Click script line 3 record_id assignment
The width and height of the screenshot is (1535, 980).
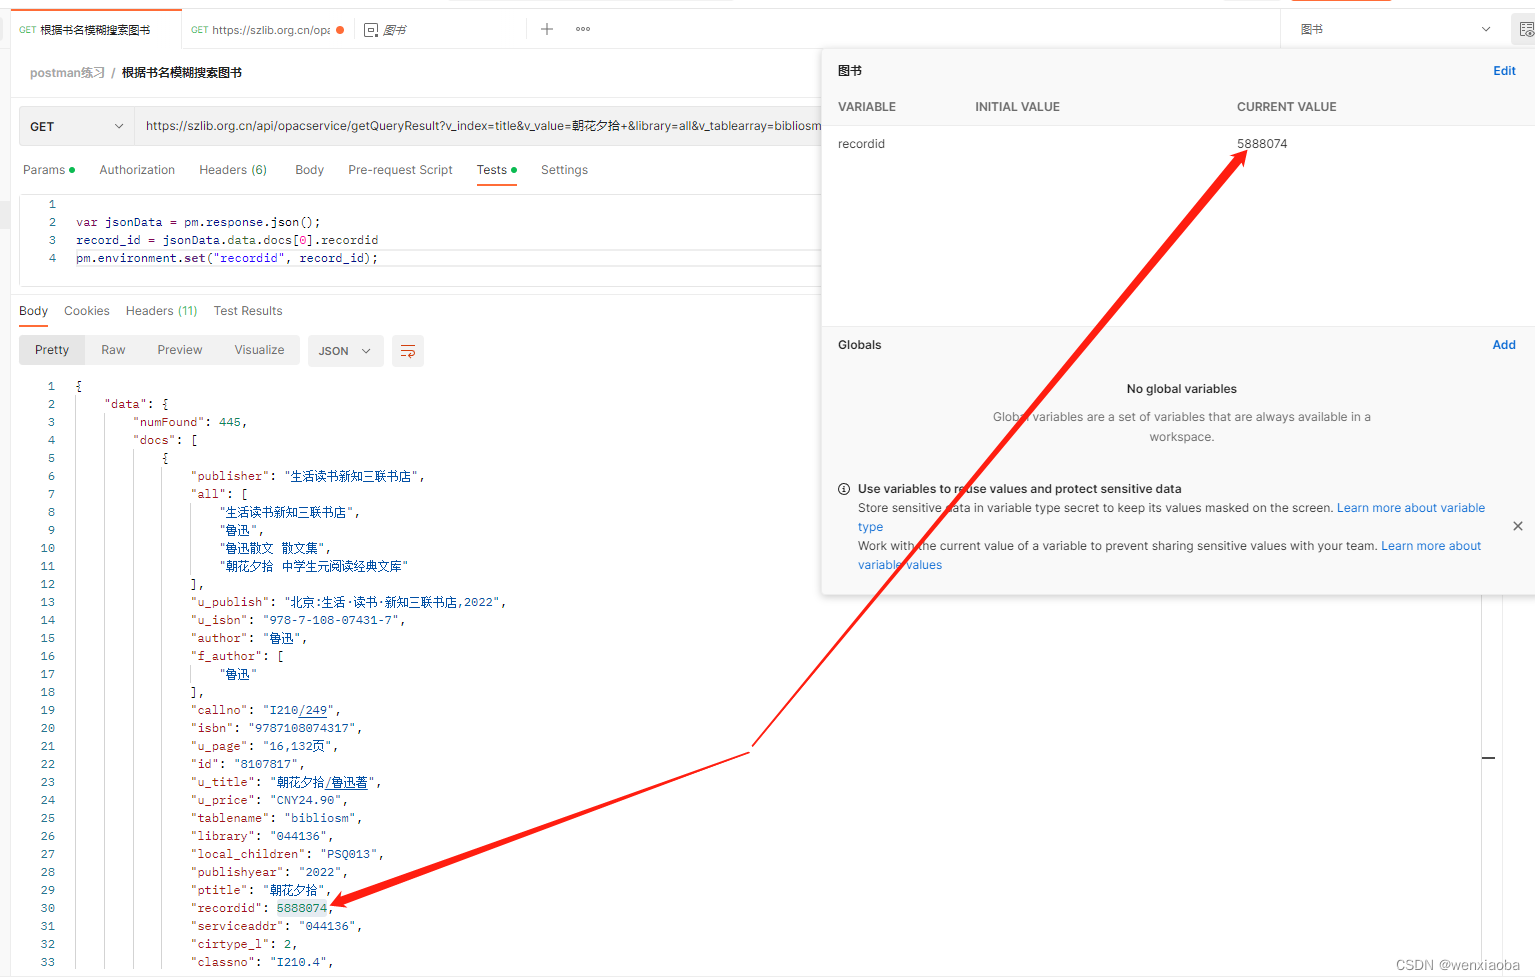pyautogui.click(x=227, y=240)
